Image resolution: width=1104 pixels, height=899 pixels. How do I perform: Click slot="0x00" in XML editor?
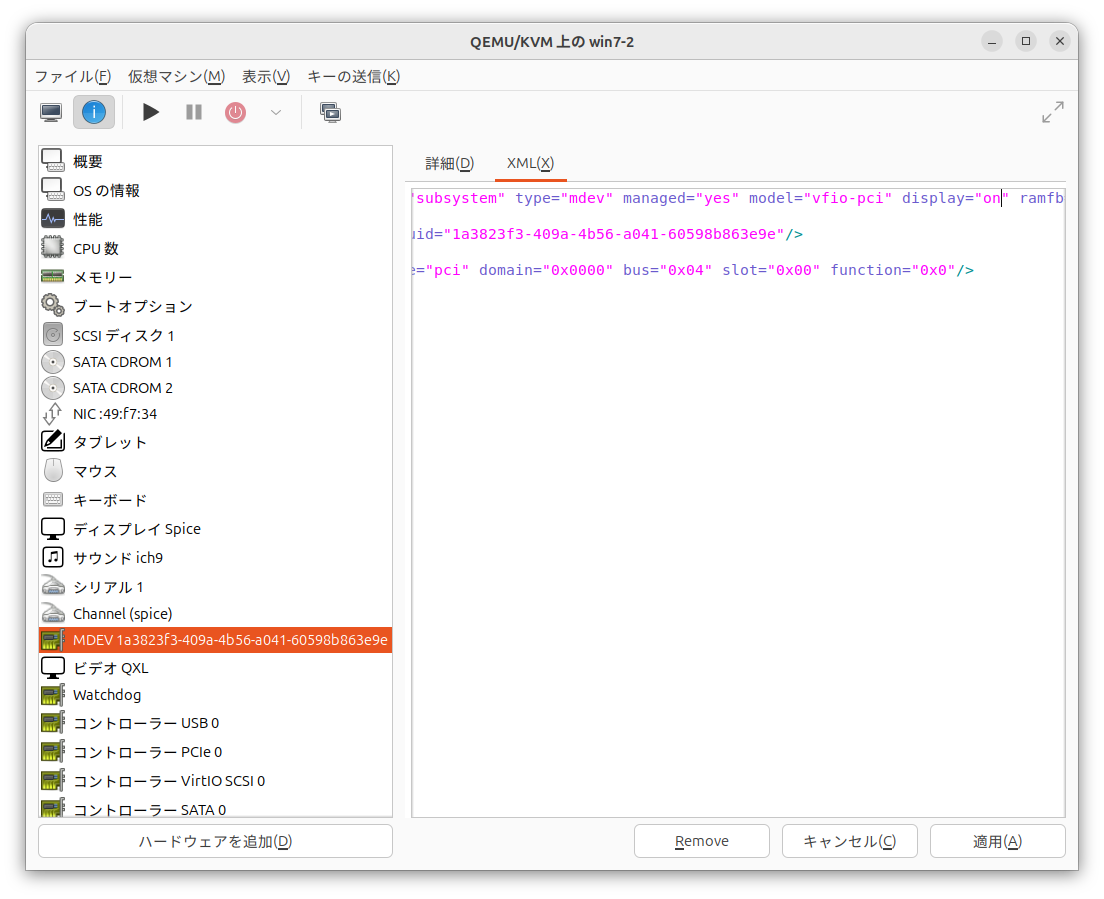(x=771, y=270)
